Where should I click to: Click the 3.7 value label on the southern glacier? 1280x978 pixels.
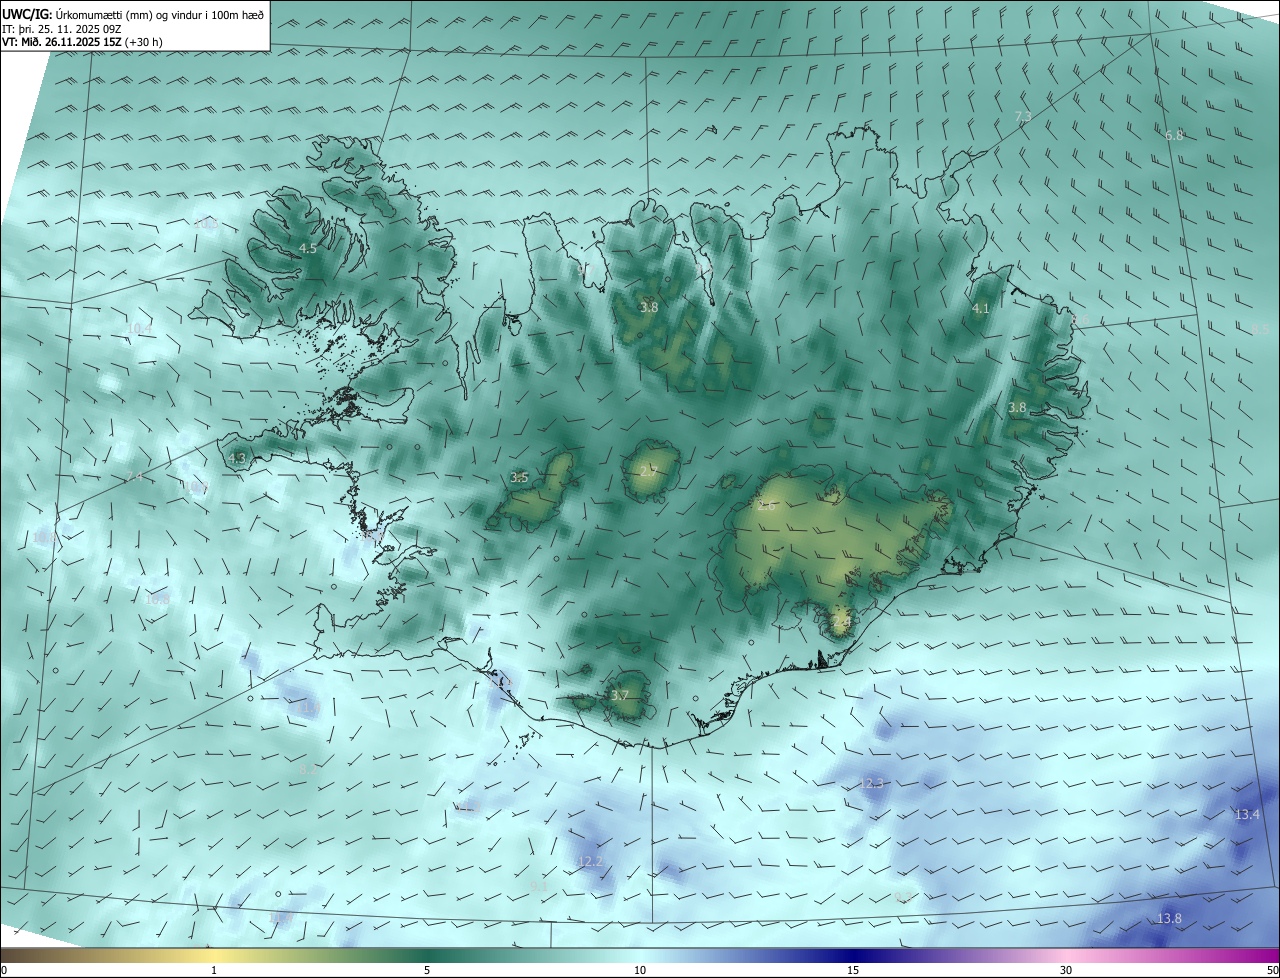click(619, 695)
